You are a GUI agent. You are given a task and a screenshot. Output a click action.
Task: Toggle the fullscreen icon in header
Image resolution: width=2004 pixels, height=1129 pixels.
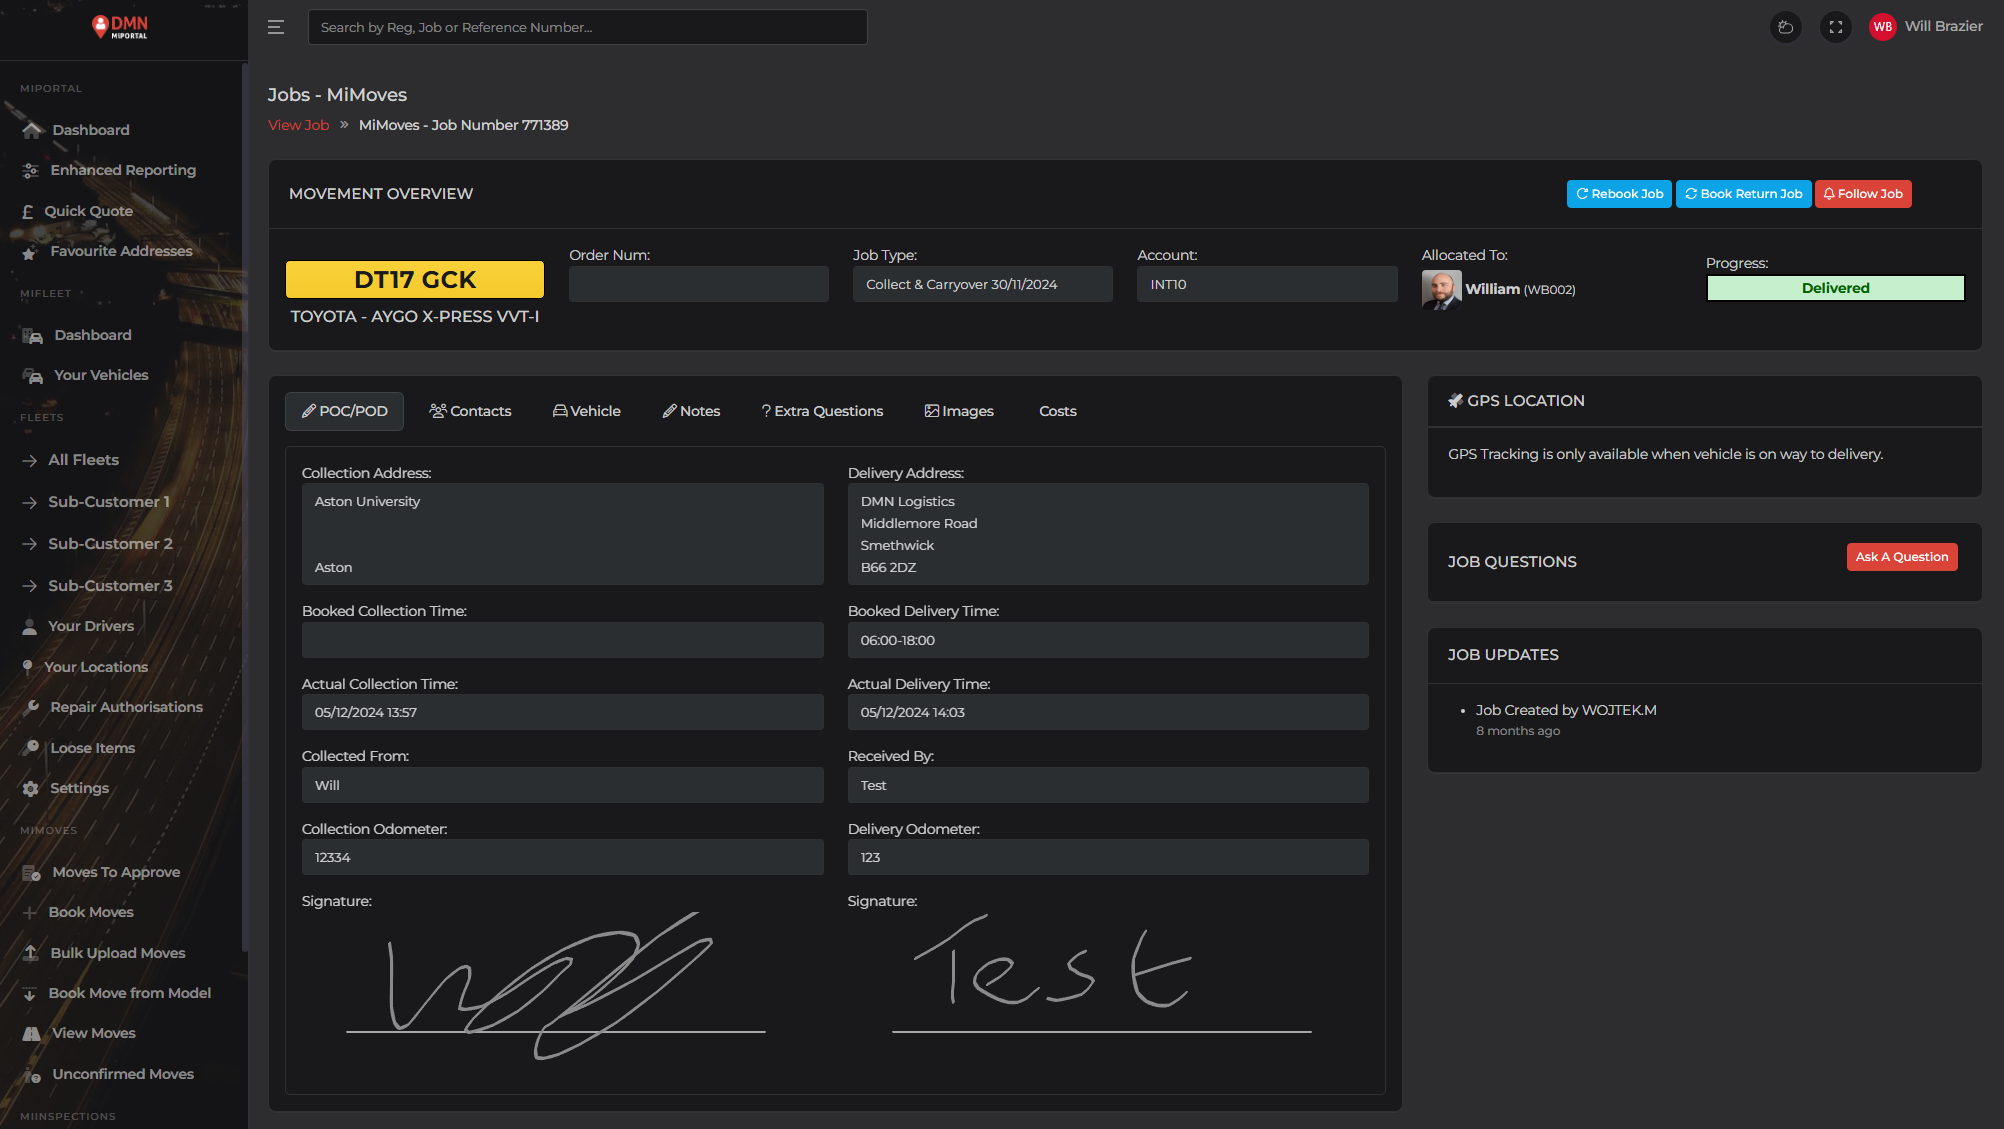(1835, 27)
